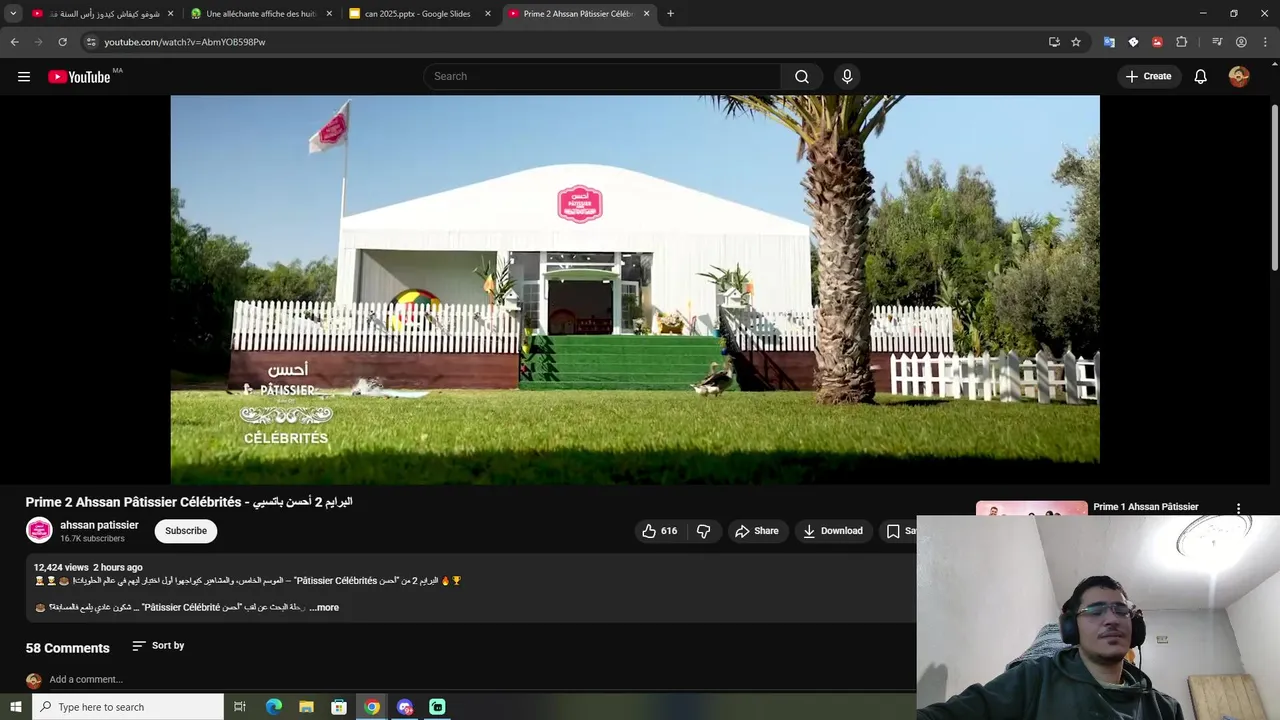Open Microsoft Store from taskbar
The width and height of the screenshot is (1280, 720).
pyautogui.click(x=339, y=707)
